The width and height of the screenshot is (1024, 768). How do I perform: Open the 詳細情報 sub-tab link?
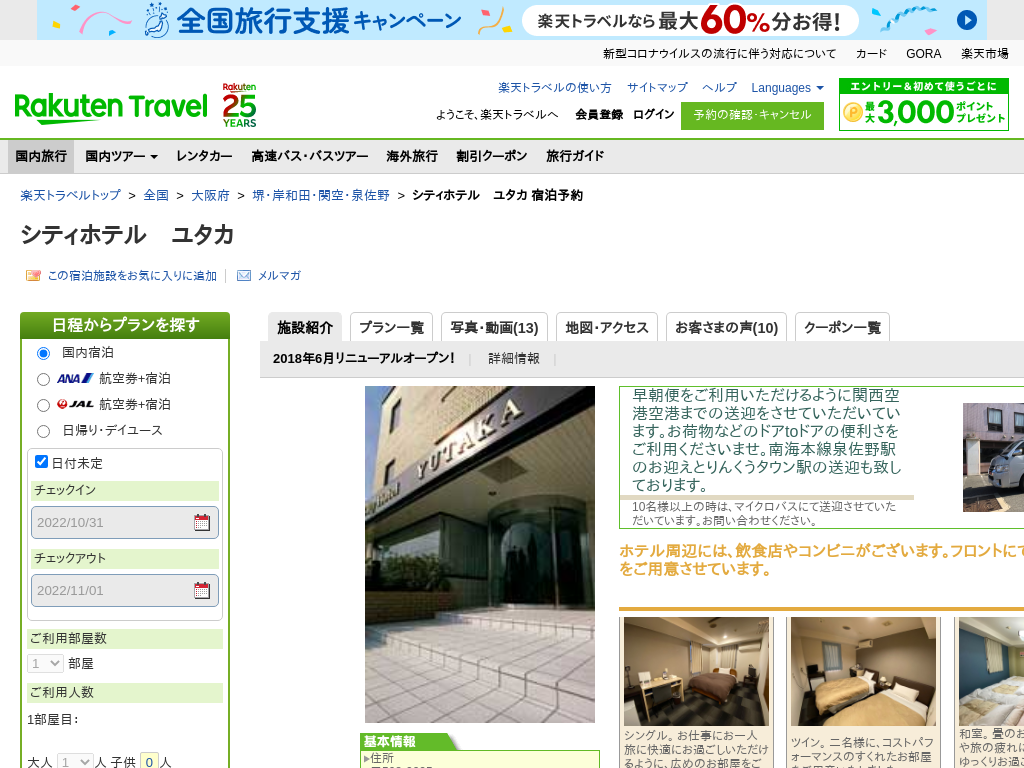[514, 359]
